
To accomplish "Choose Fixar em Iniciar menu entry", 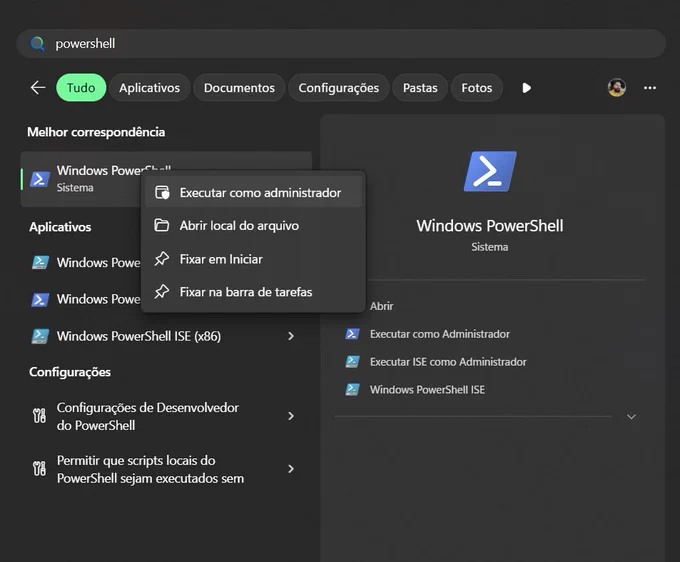I will coord(253,259).
